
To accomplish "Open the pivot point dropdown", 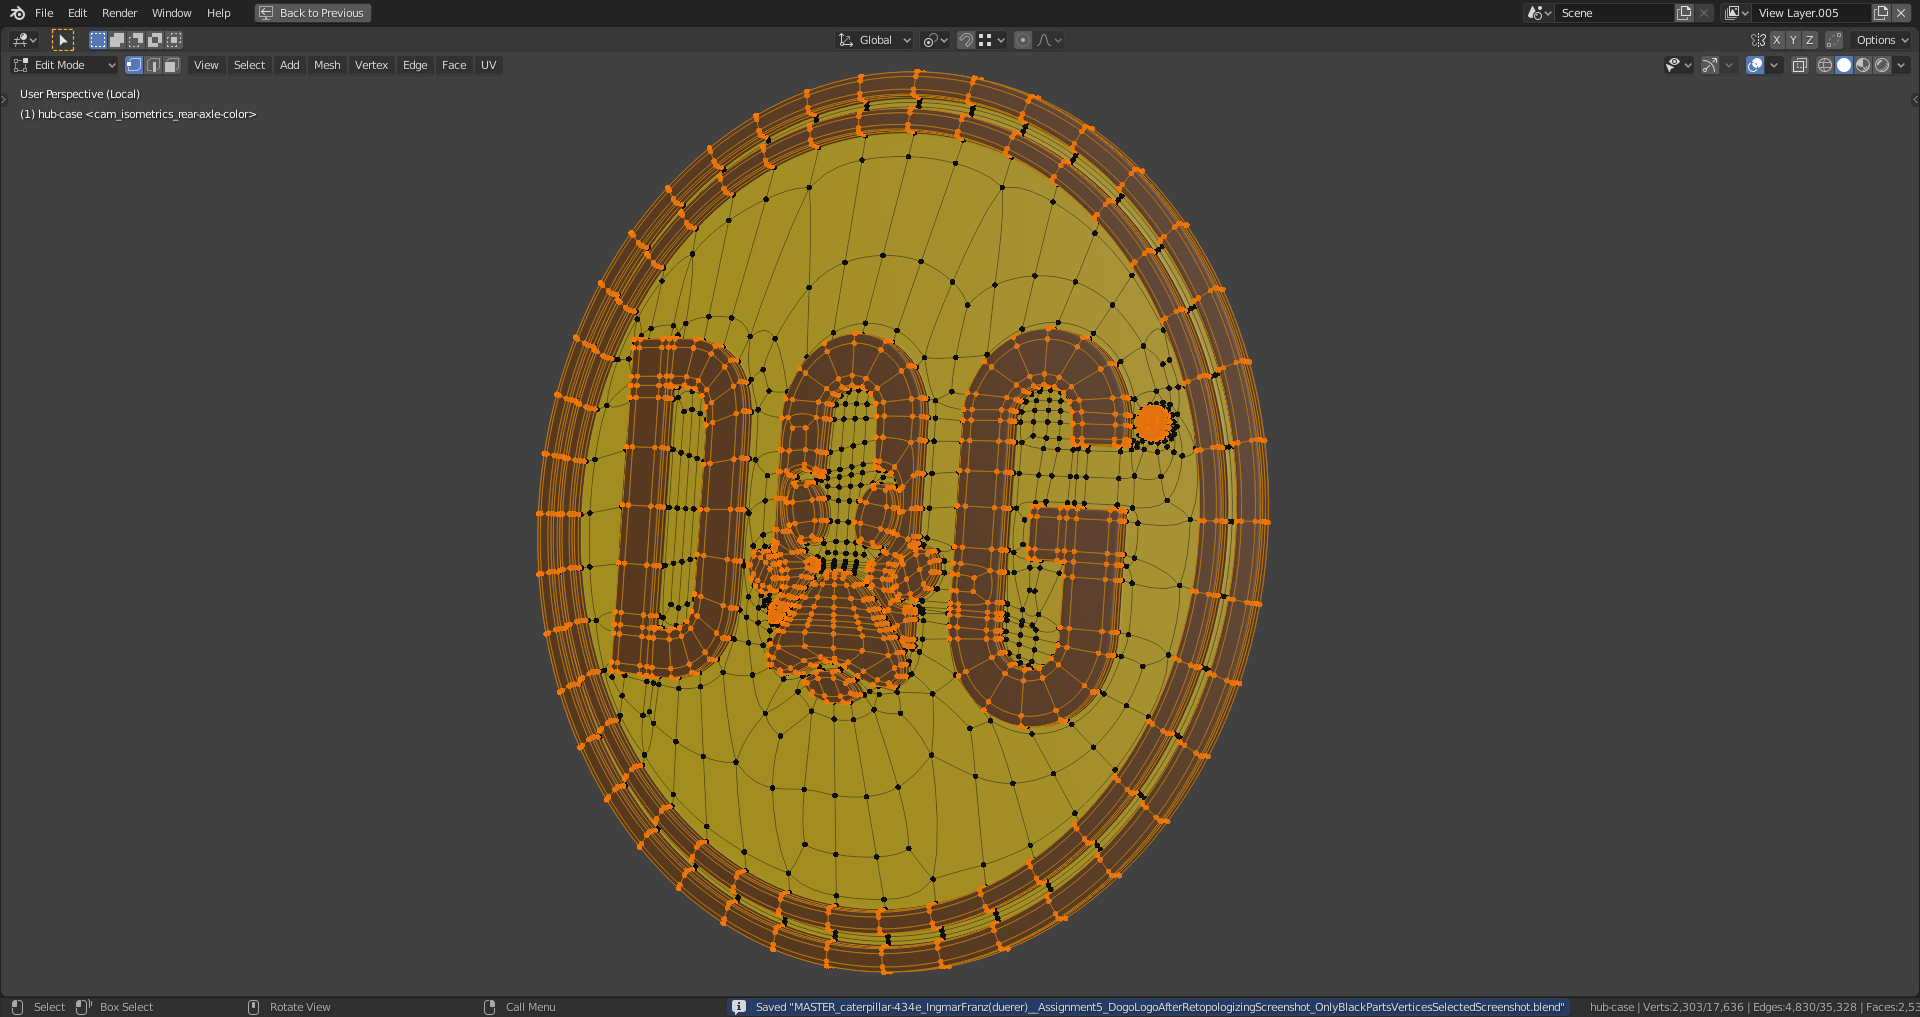I will (935, 40).
